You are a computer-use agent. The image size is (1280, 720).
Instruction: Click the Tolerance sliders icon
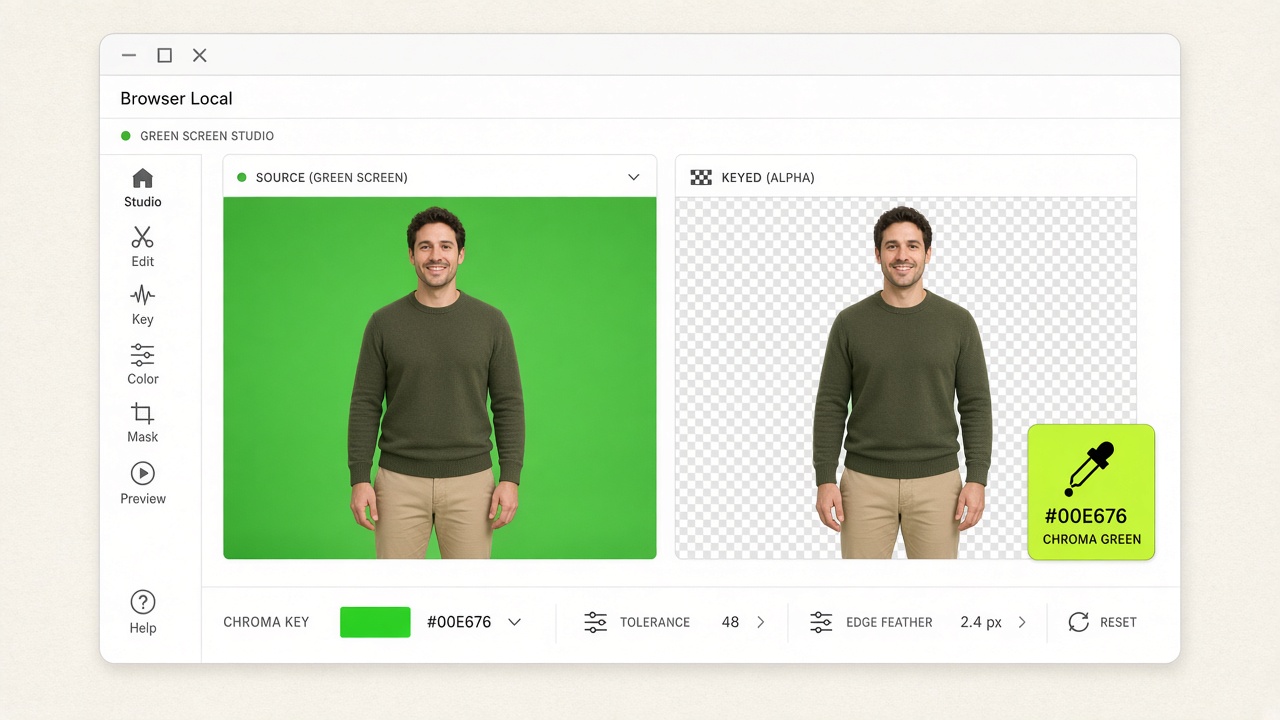(595, 622)
